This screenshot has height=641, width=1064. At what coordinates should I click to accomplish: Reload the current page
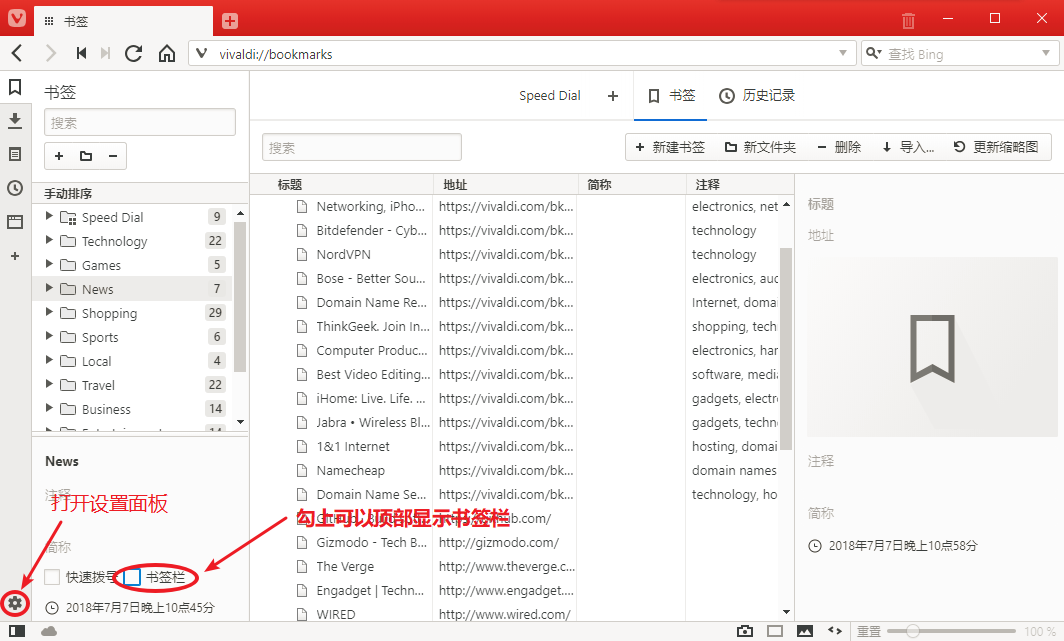tap(133, 53)
